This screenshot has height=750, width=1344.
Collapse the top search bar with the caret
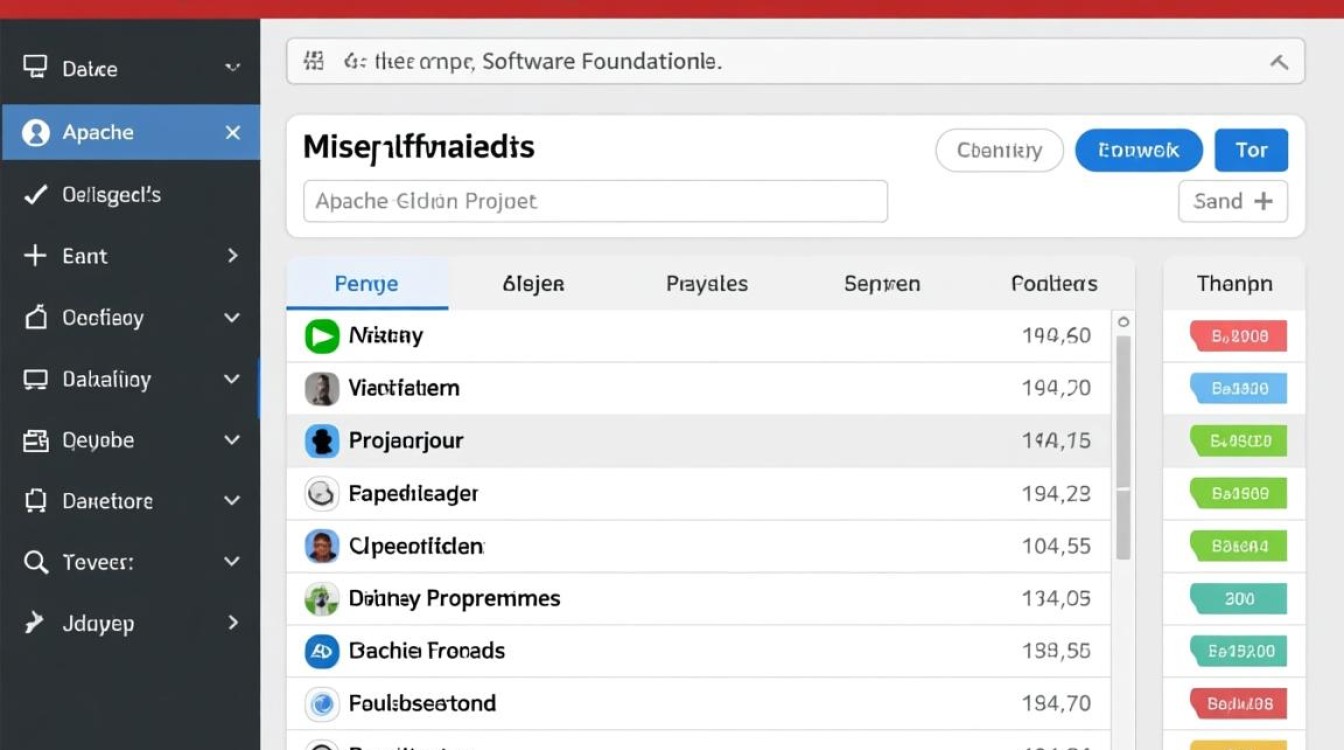click(x=1278, y=62)
